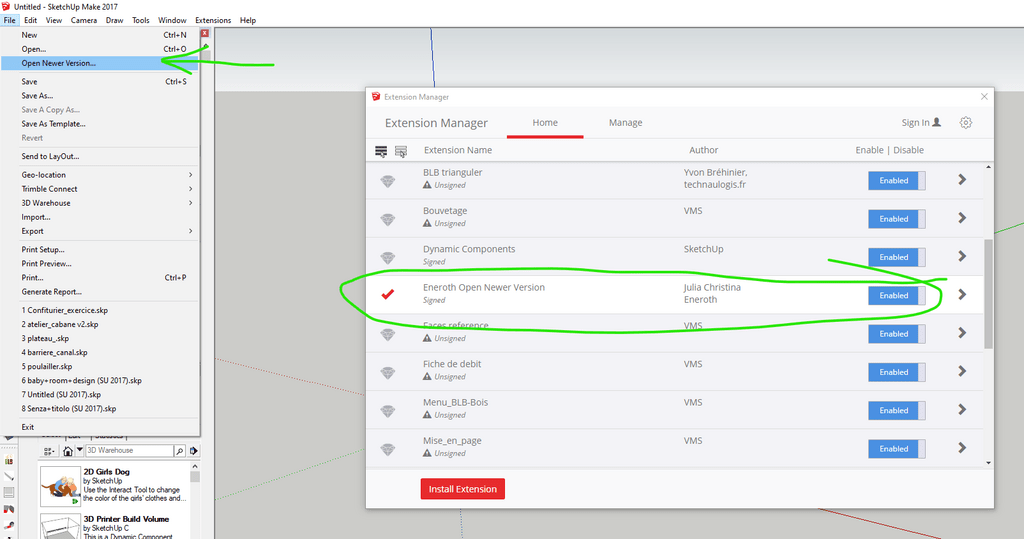The height and width of the screenshot is (539, 1024).
Task: Expand details chevron for Bouvetage
Action: coord(962,218)
